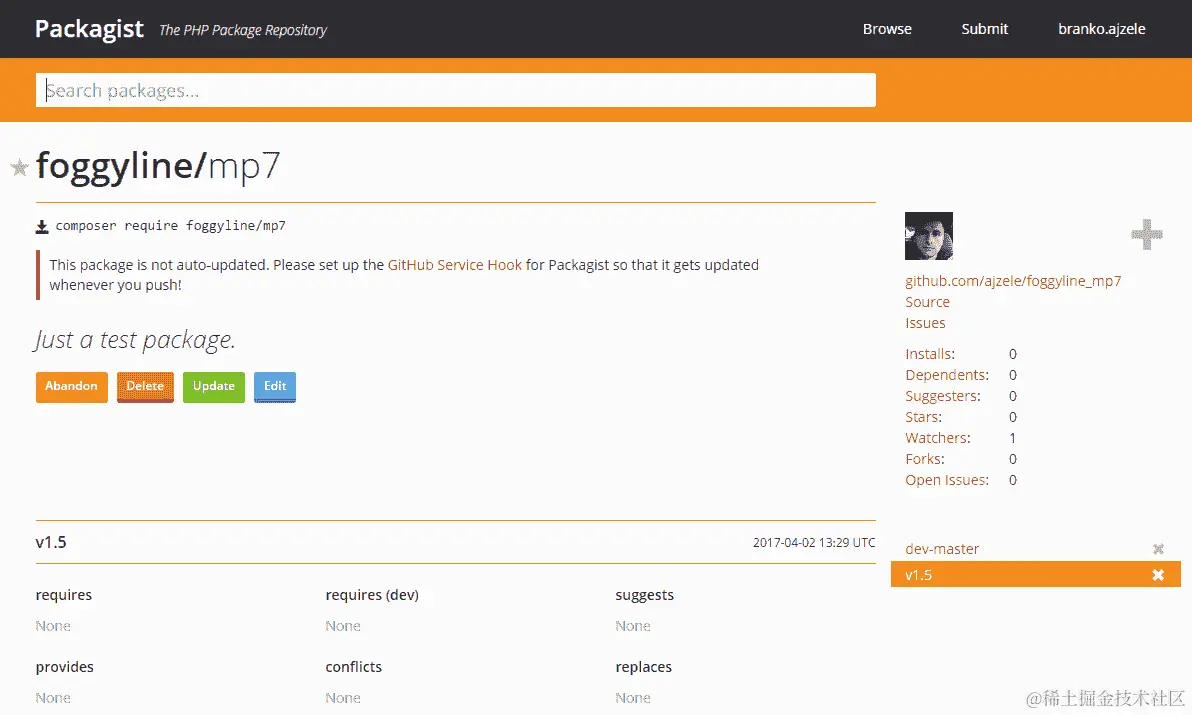Viewport: 1192px width, 715px height.
Task: Click the Stars label
Action: (x=923, y=417)
